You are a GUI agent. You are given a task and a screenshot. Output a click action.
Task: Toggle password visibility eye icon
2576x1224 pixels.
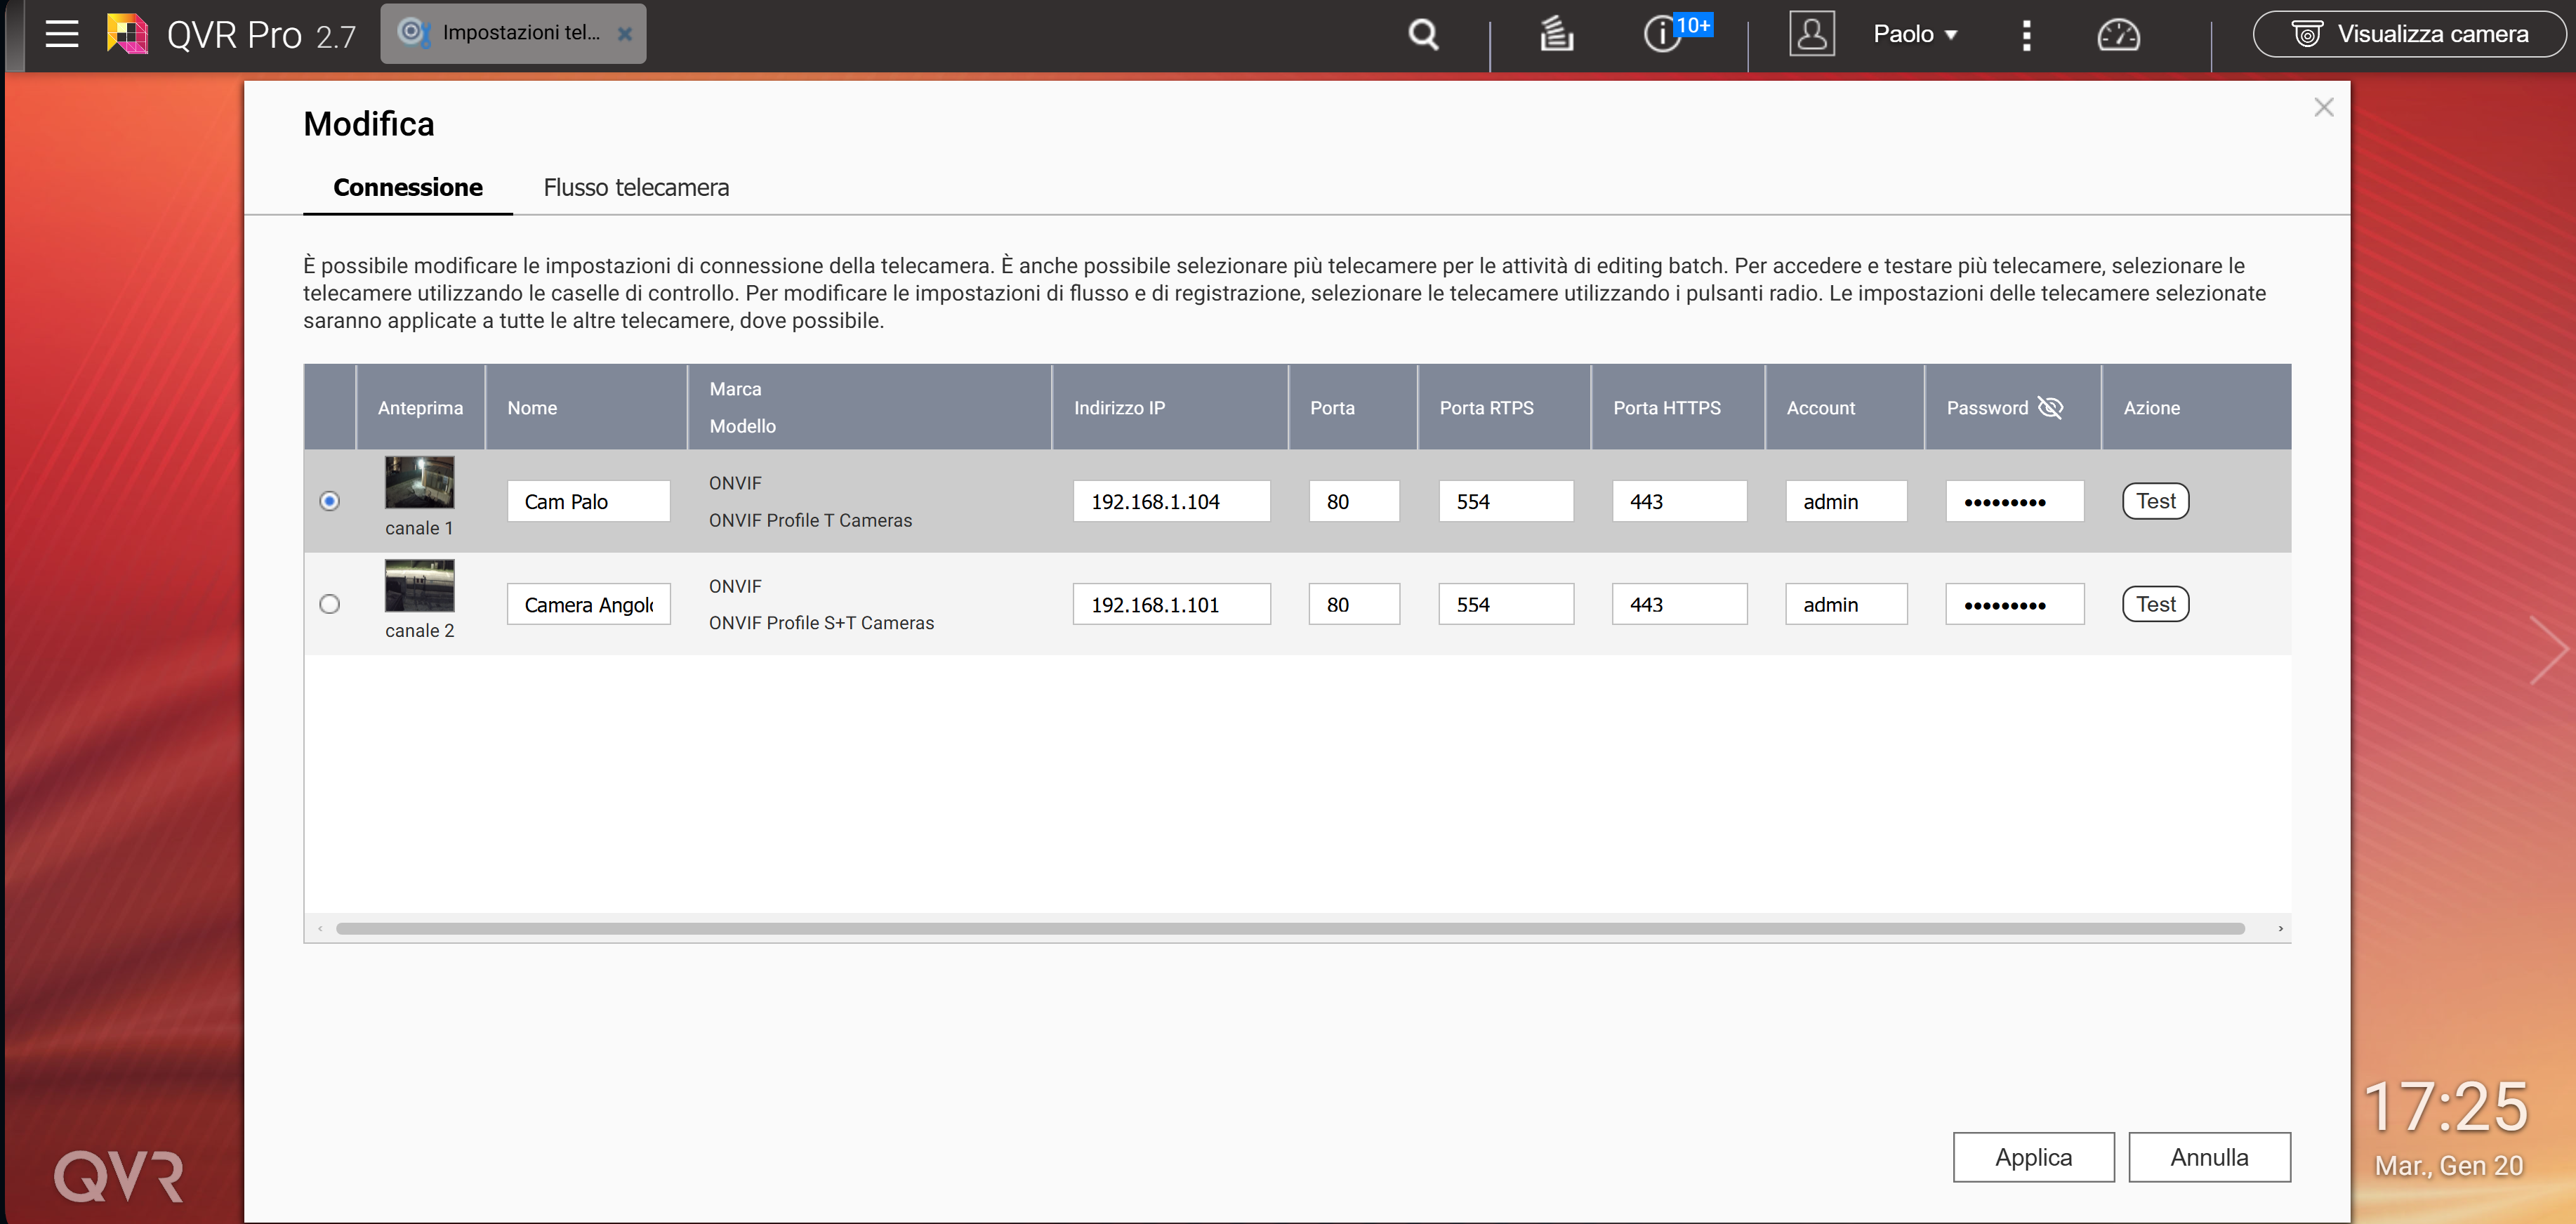coord(2051,408)
